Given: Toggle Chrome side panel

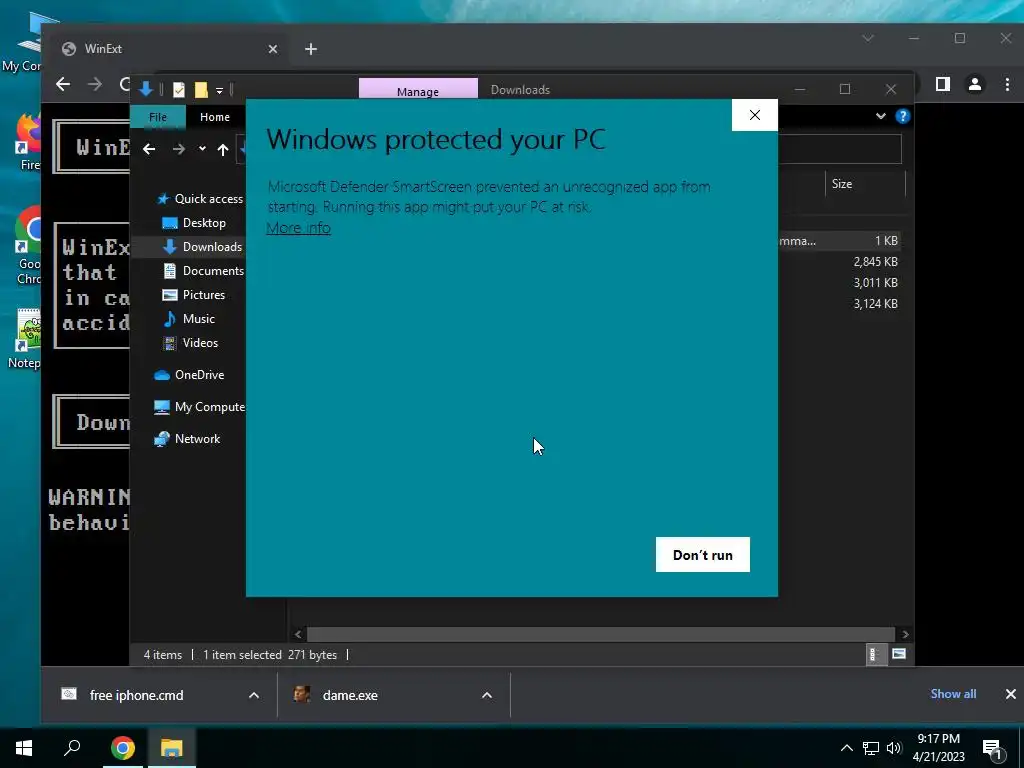Looking at the screenshot, I should point(942,84).
